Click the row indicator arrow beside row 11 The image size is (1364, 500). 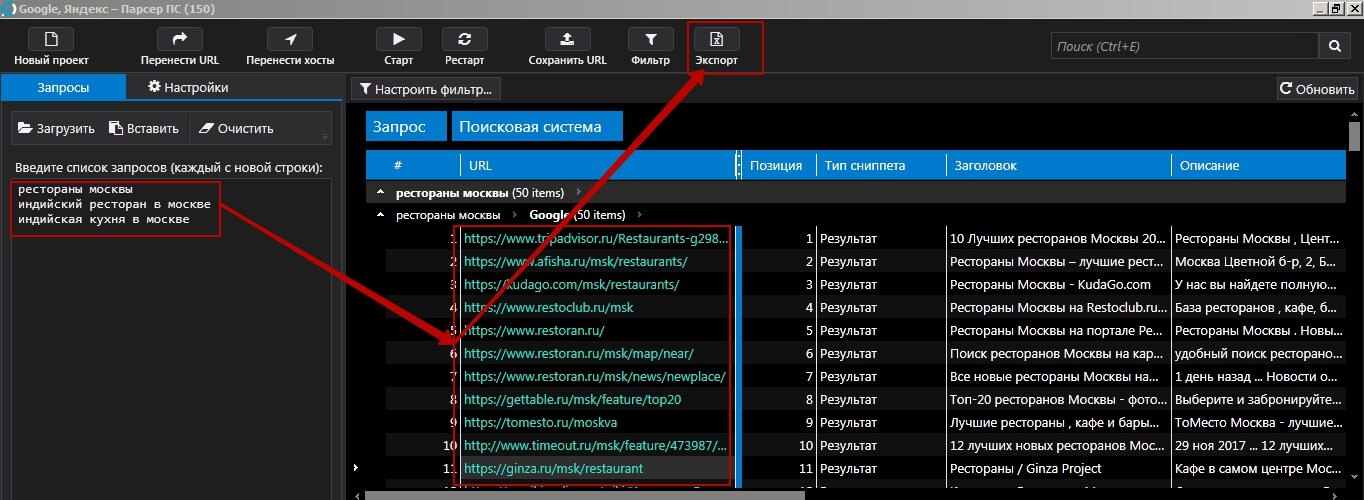pos(357,468)
